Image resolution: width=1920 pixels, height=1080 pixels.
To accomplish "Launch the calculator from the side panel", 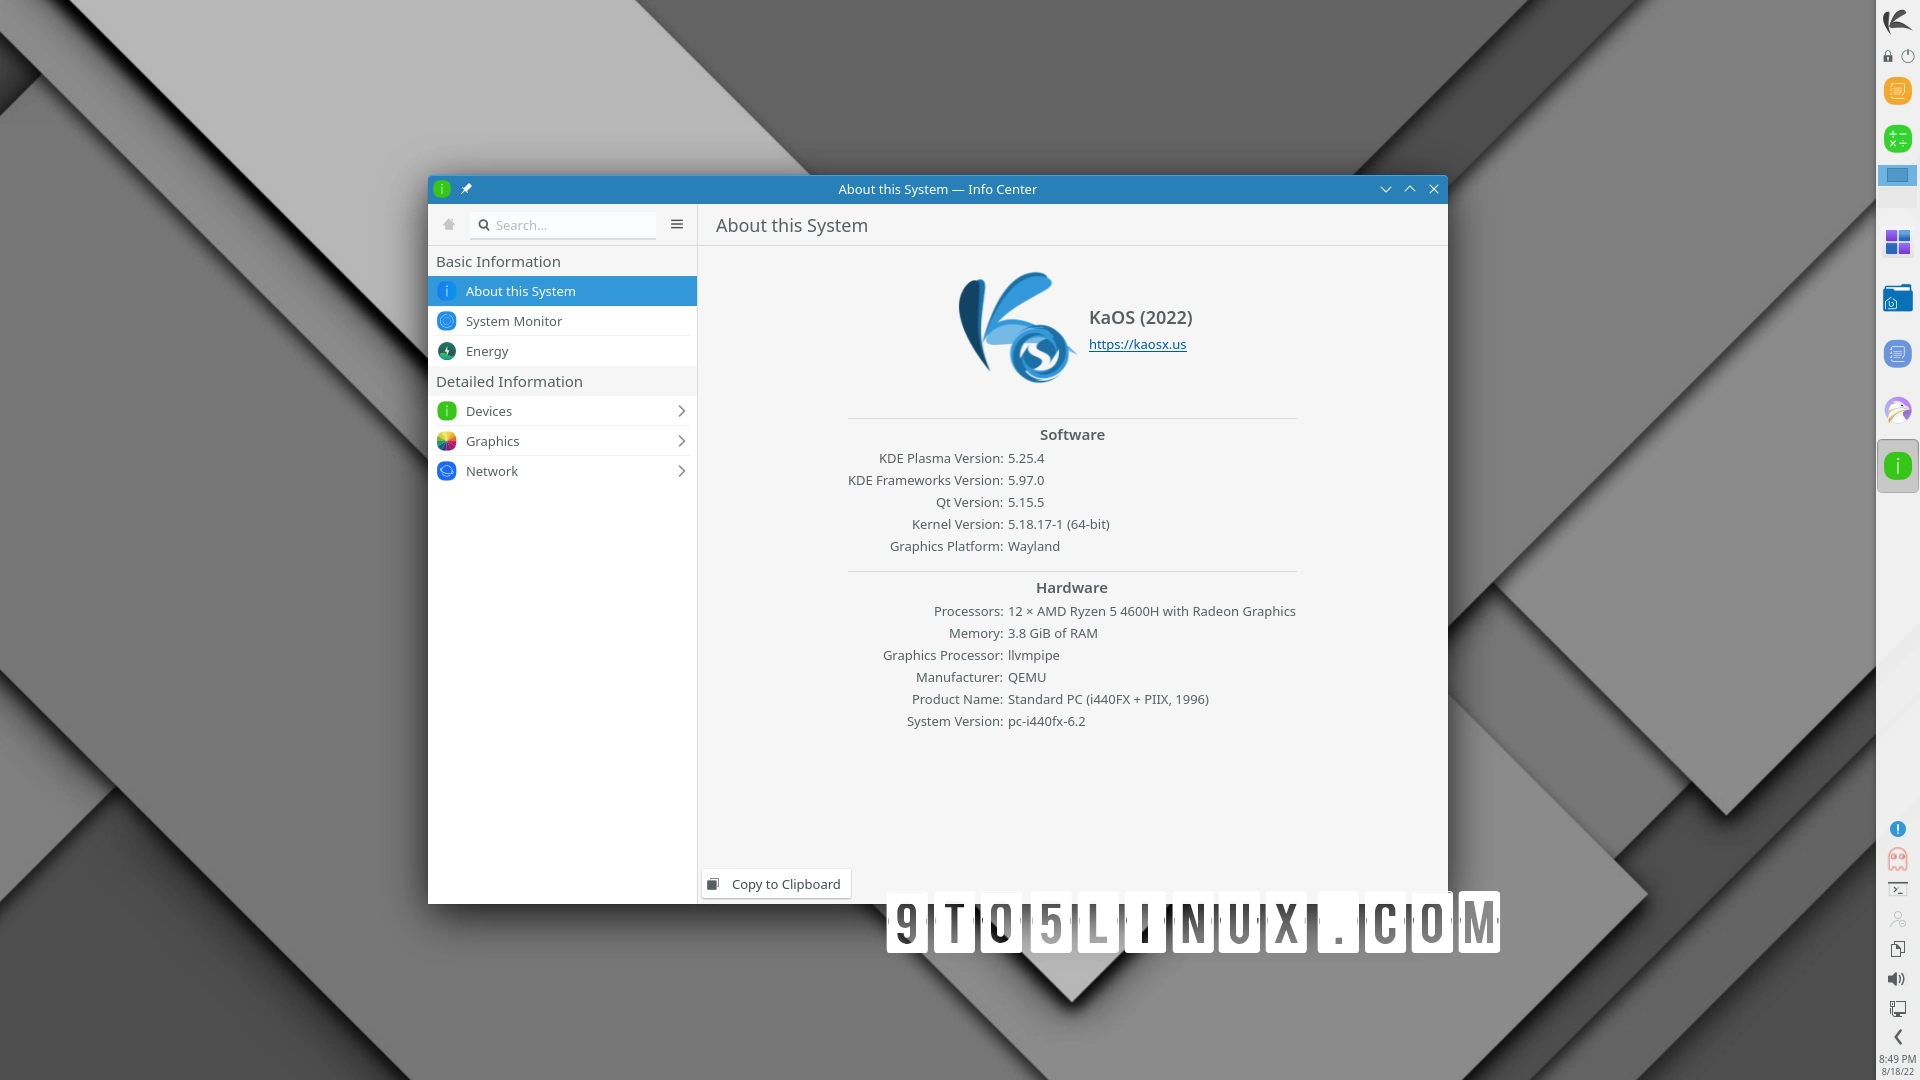I will tap(1897, 139).
